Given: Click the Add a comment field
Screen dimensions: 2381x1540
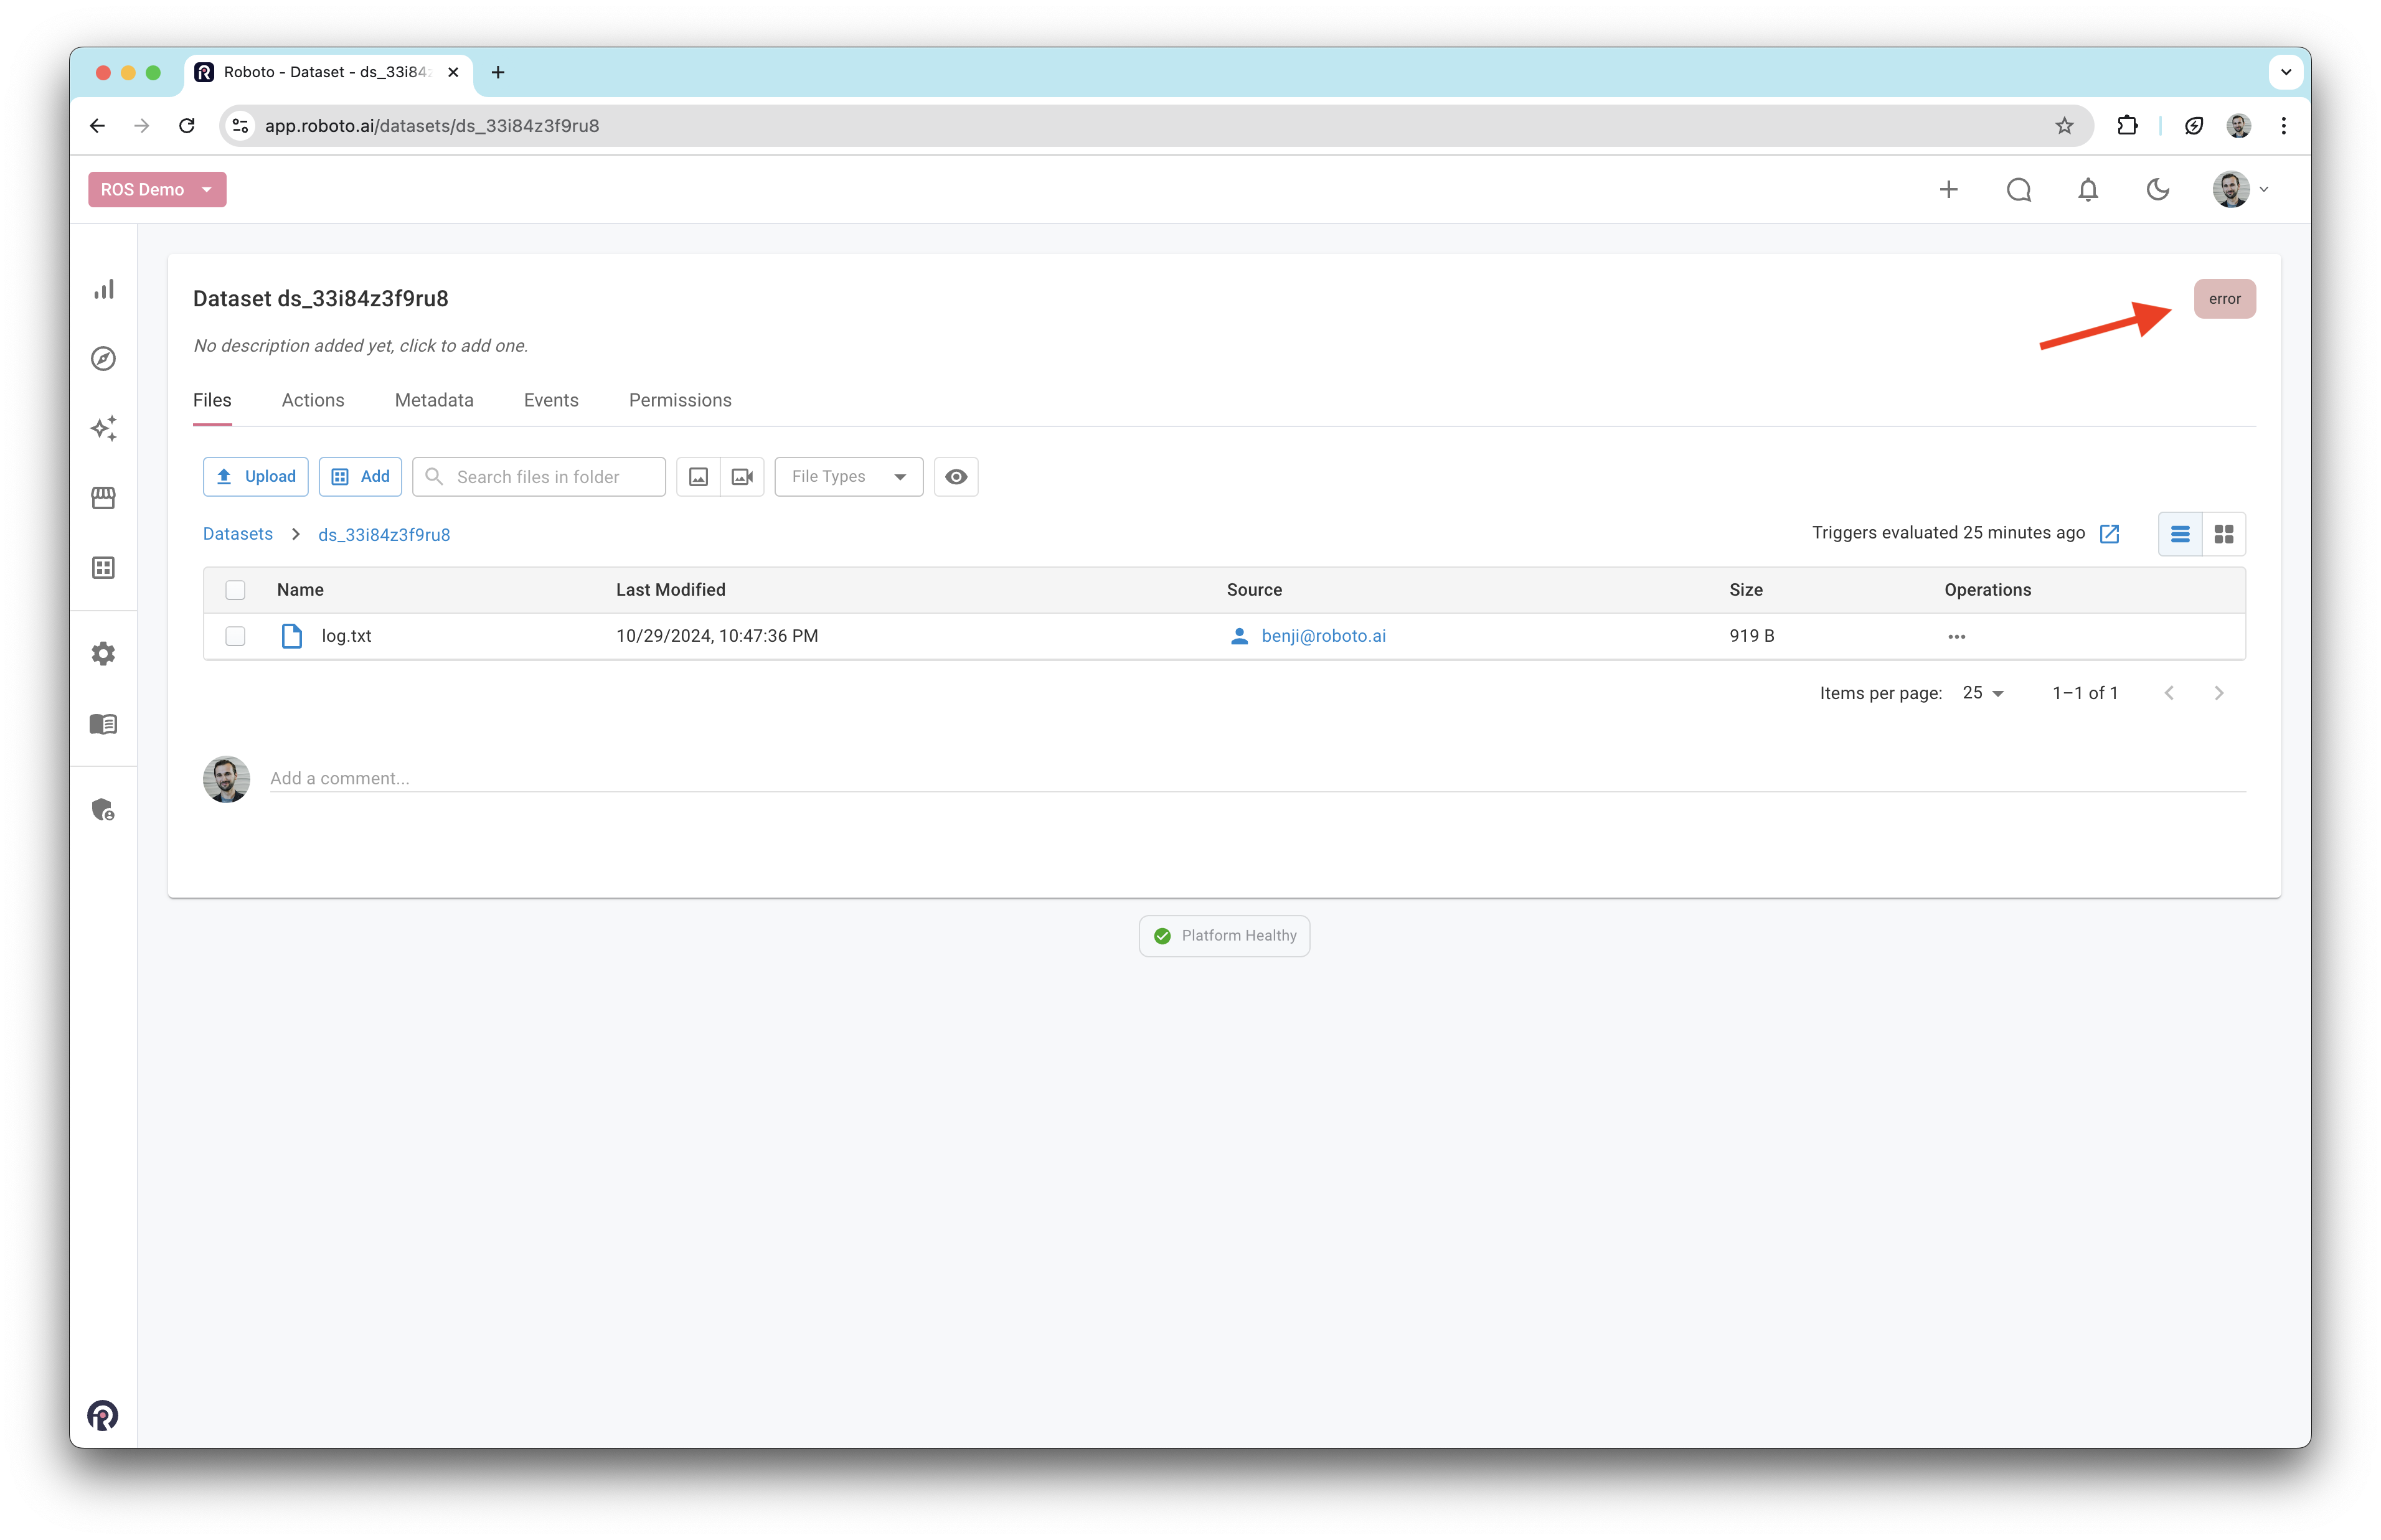Looking at the screenshot, I should pos(1256,778).
